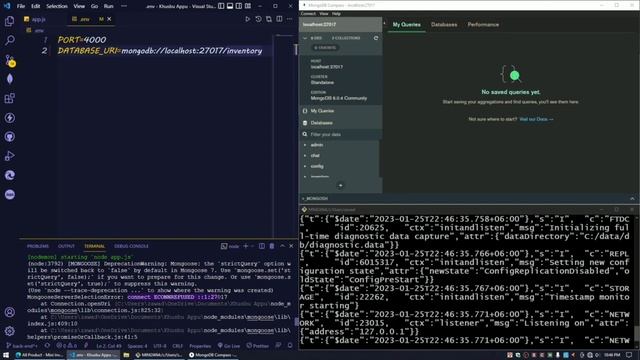Expand the admin database
This screenshot has width=640, height=360.
305,145
